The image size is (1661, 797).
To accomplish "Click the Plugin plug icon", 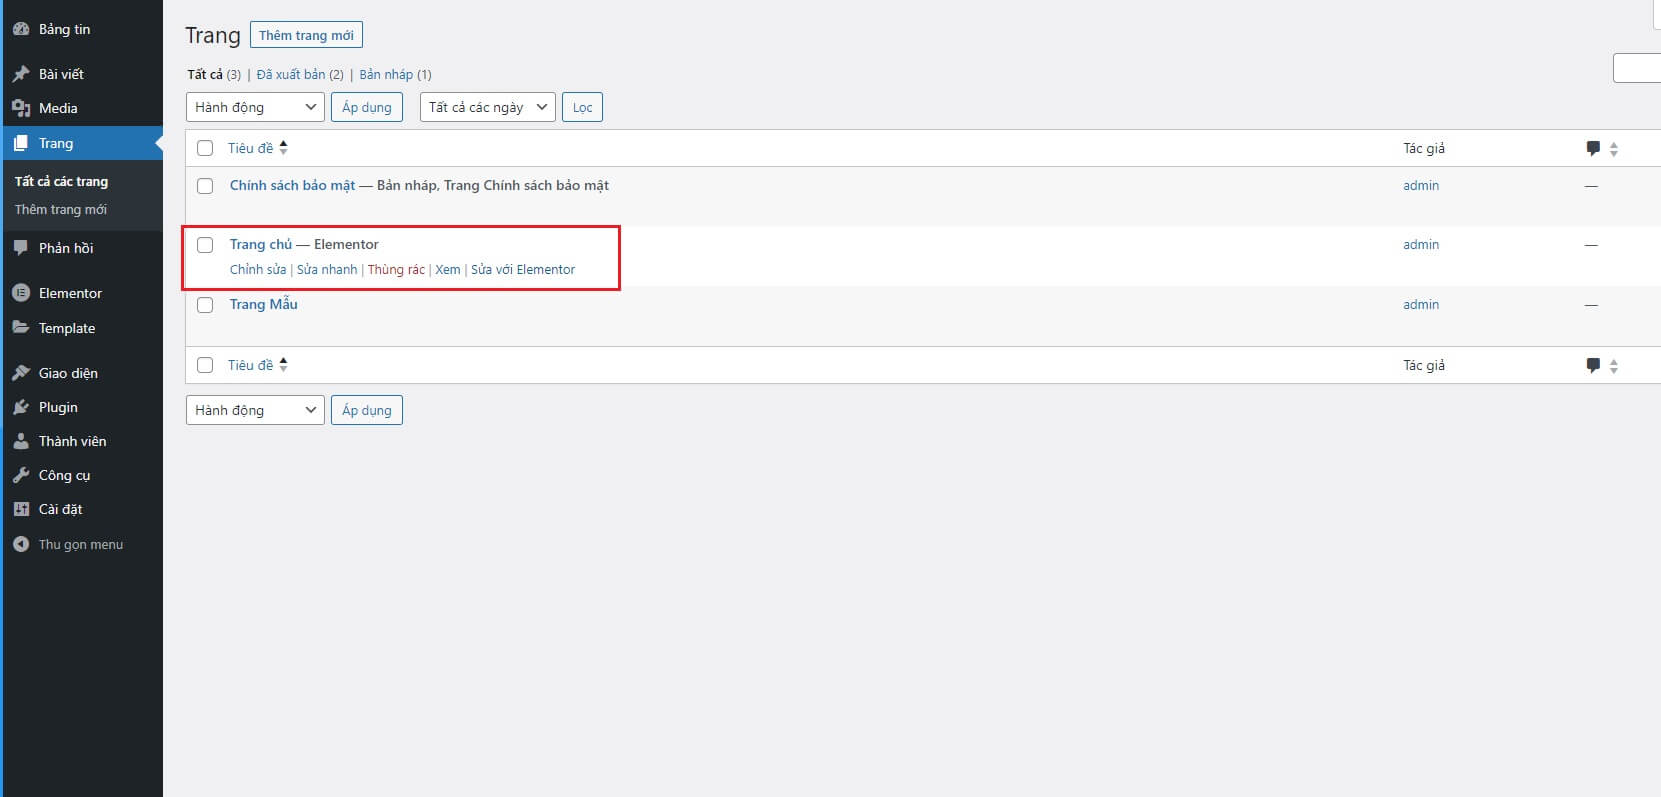I will pyautogui.click(x=21, y=407).
